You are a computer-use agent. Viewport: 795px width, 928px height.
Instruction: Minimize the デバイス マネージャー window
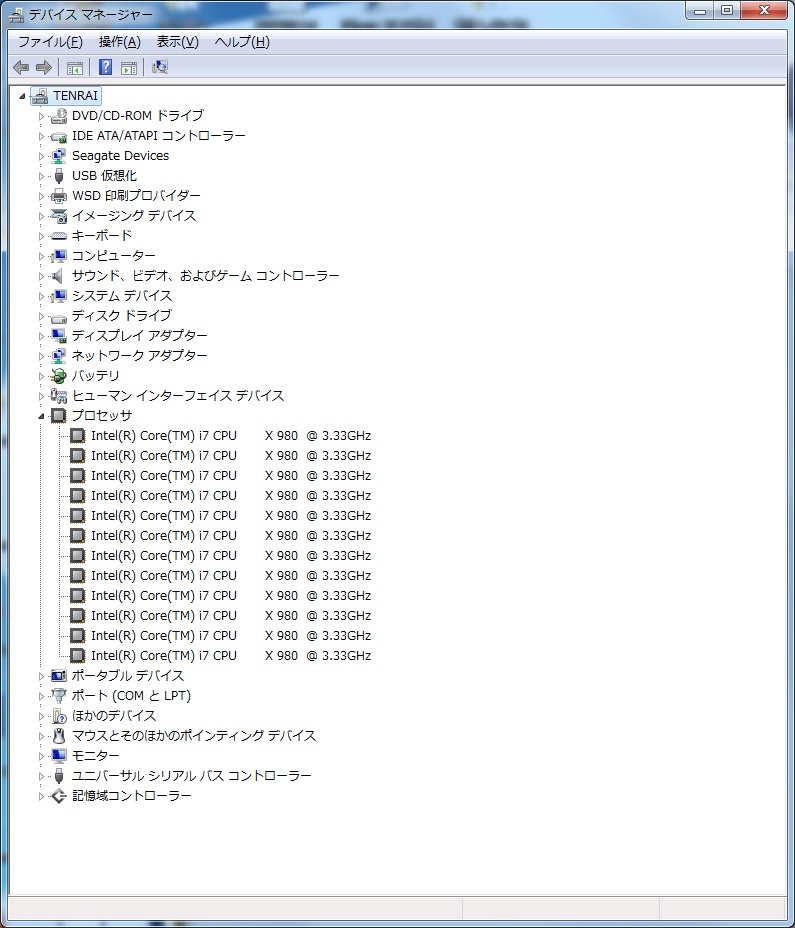click(700, 11)
